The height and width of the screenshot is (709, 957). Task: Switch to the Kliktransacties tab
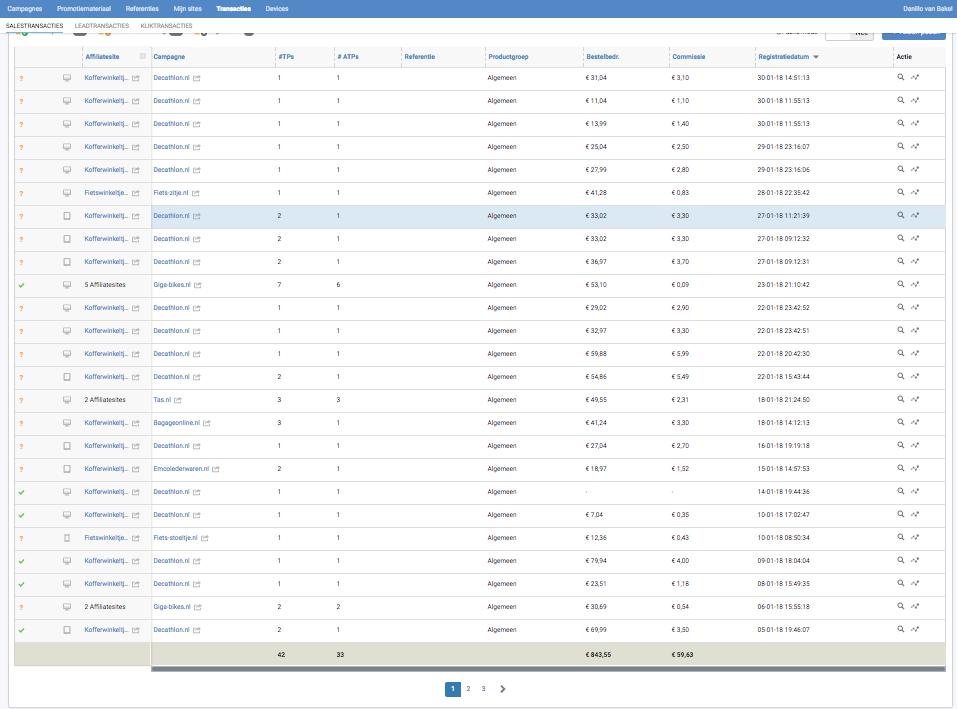click(x=166, y=26)
